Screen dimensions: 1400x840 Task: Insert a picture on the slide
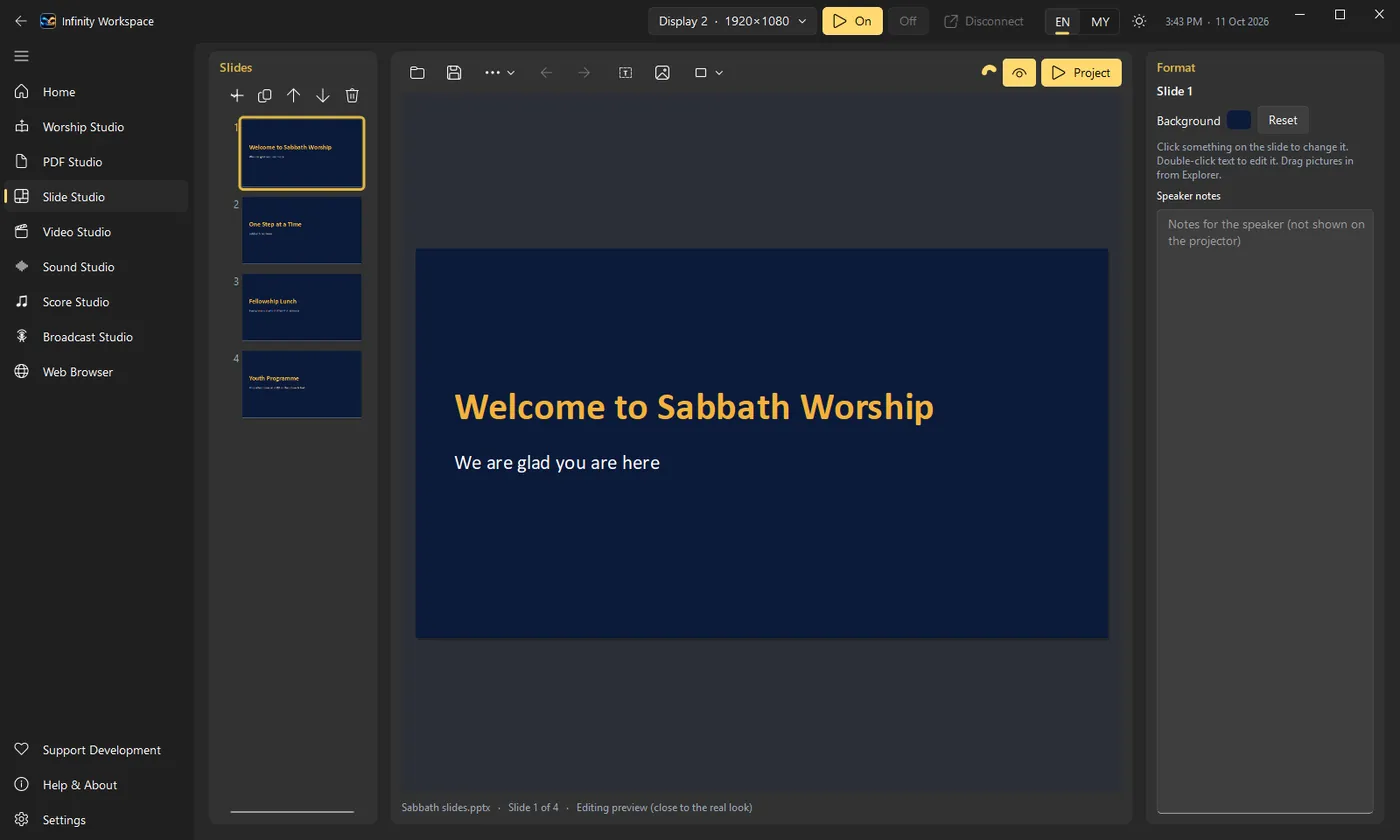click(662, 73)
